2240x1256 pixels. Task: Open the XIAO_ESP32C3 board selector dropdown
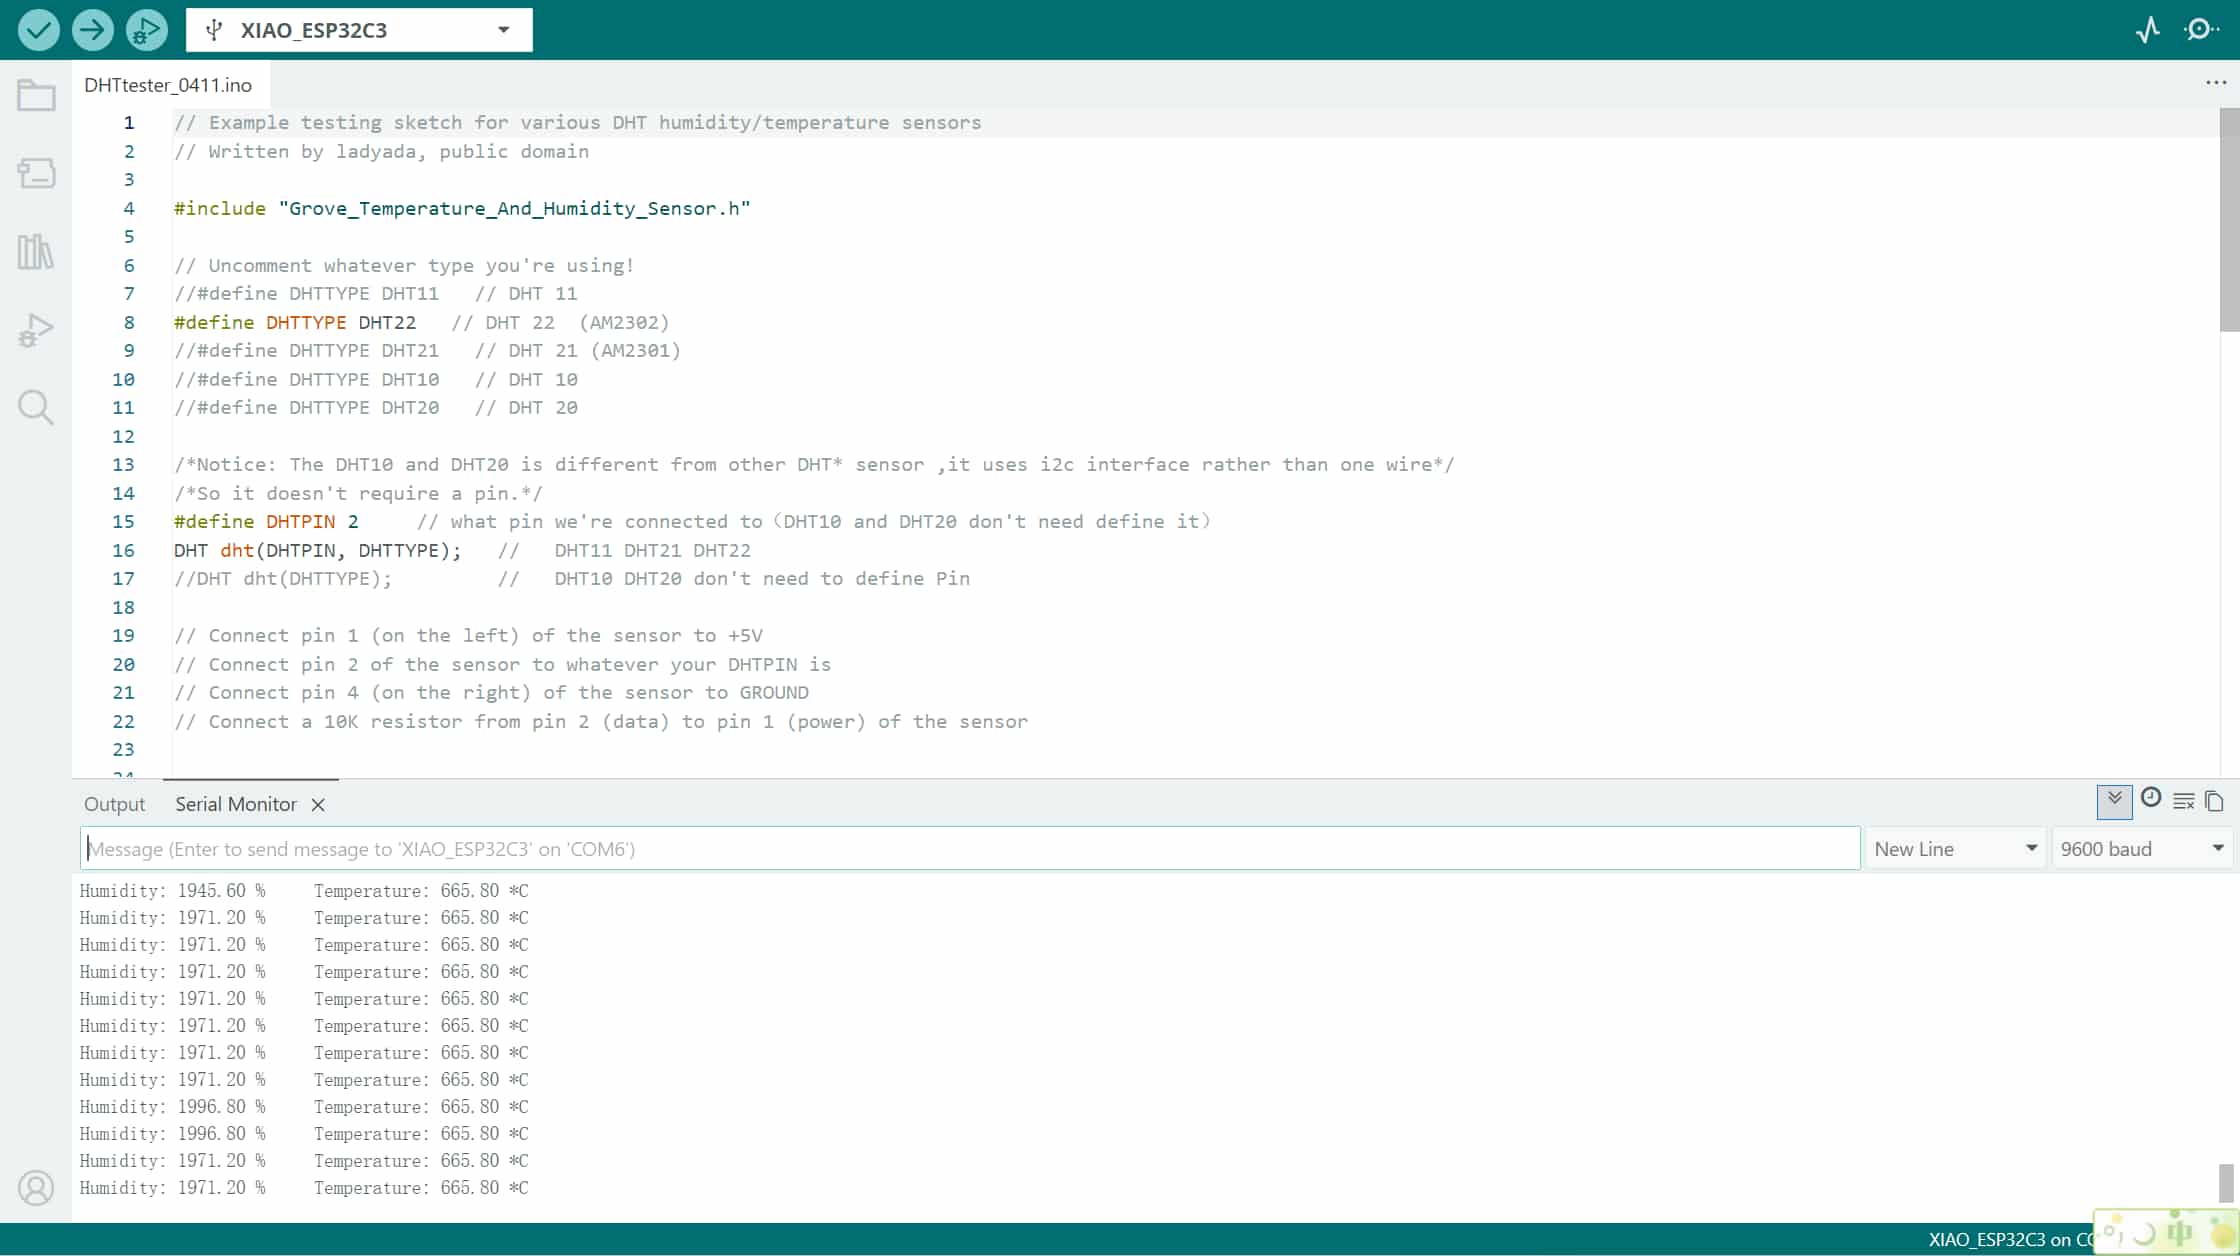359,30
